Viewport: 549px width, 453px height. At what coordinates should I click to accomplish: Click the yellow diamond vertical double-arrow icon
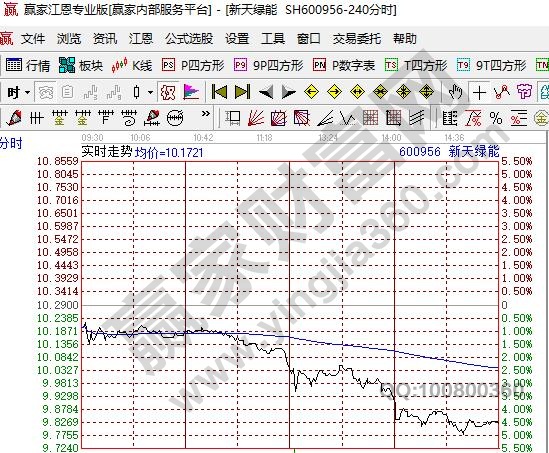[426, 92]
